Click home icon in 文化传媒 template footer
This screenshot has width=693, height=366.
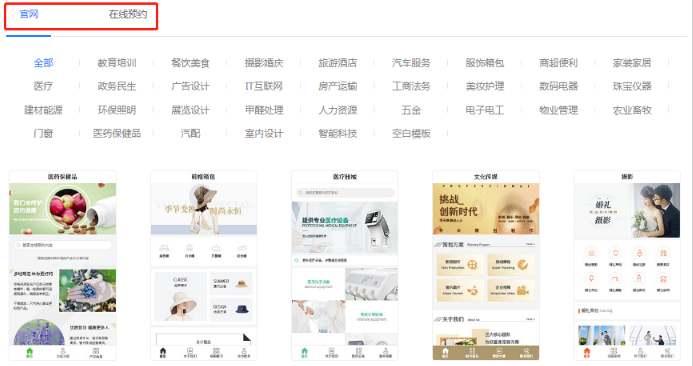(x=446, y=353)
